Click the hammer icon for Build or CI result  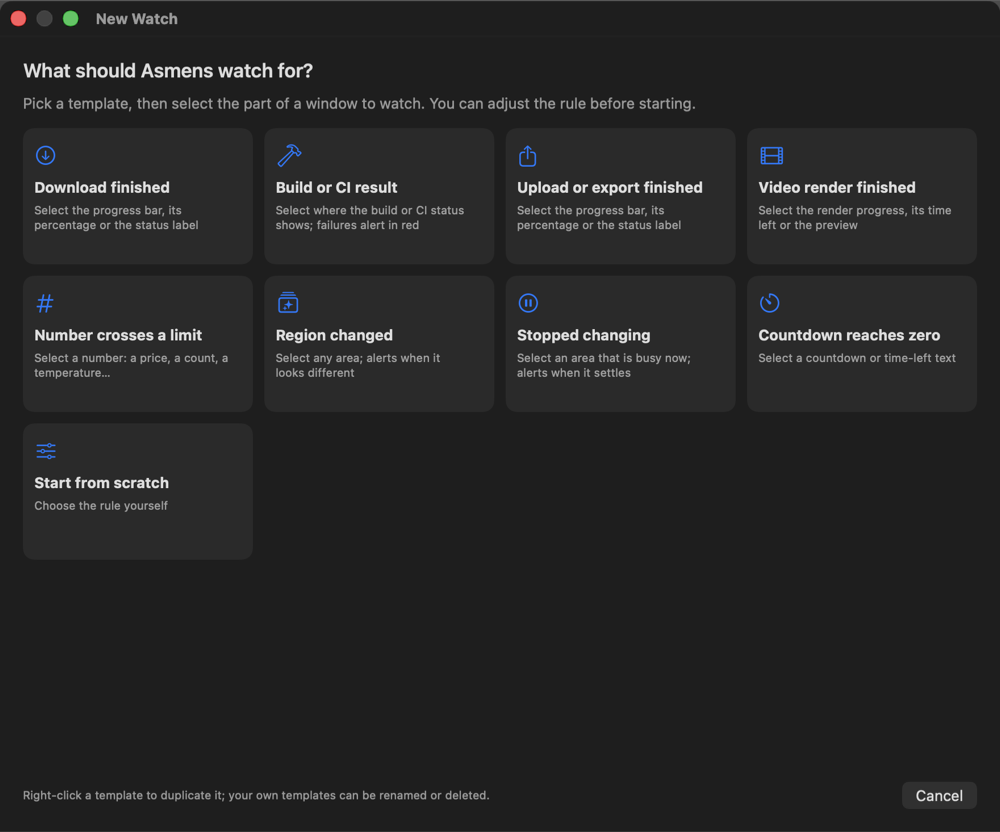pos(289,155)
